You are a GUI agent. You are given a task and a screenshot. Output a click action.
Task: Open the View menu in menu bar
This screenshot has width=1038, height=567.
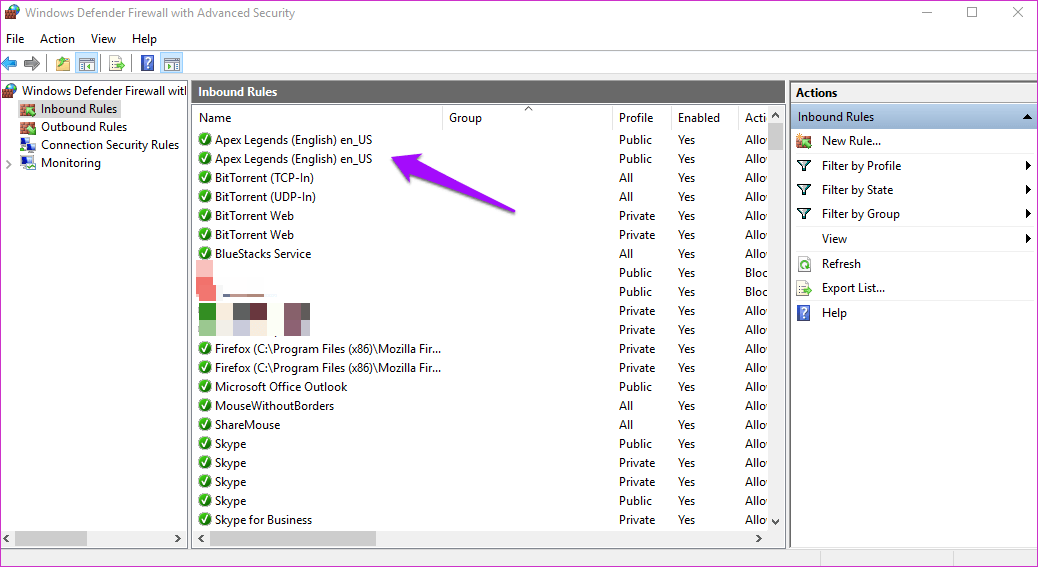pos(103,38)
